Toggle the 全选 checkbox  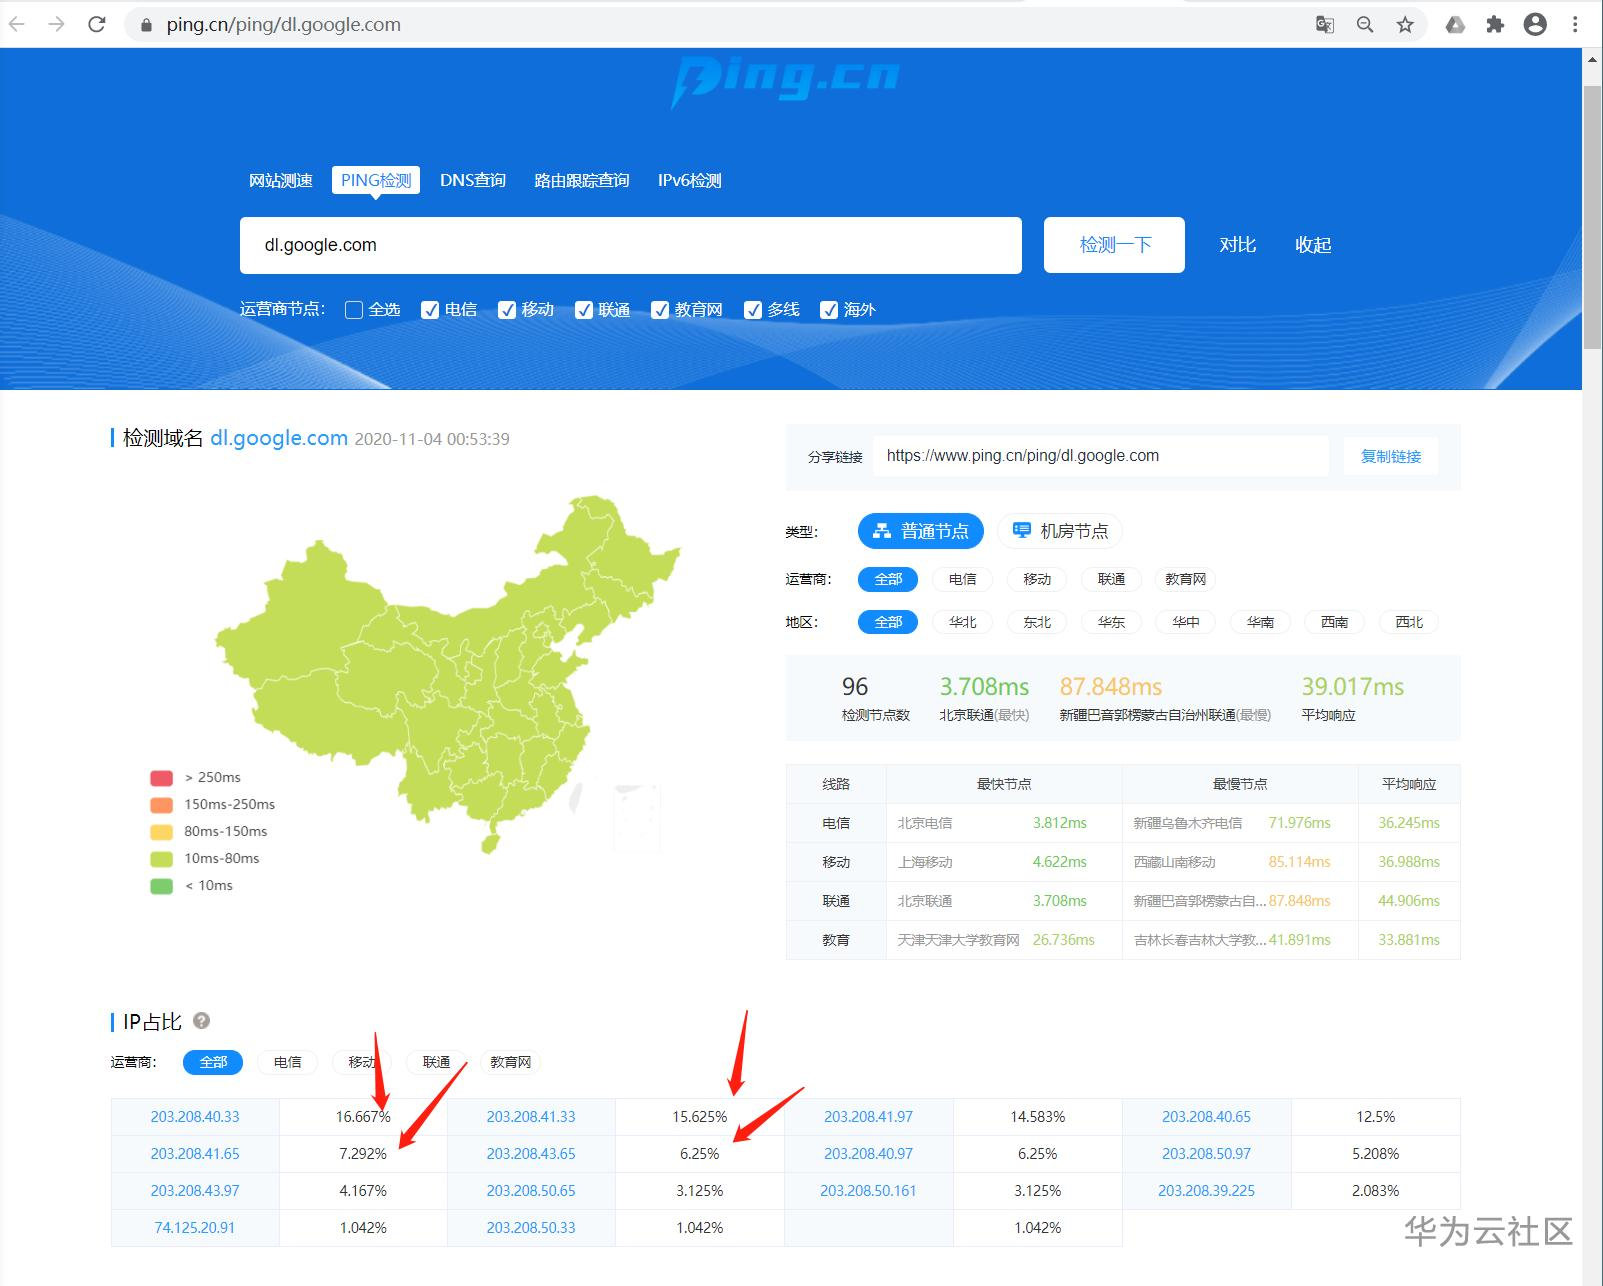point(353,310)
